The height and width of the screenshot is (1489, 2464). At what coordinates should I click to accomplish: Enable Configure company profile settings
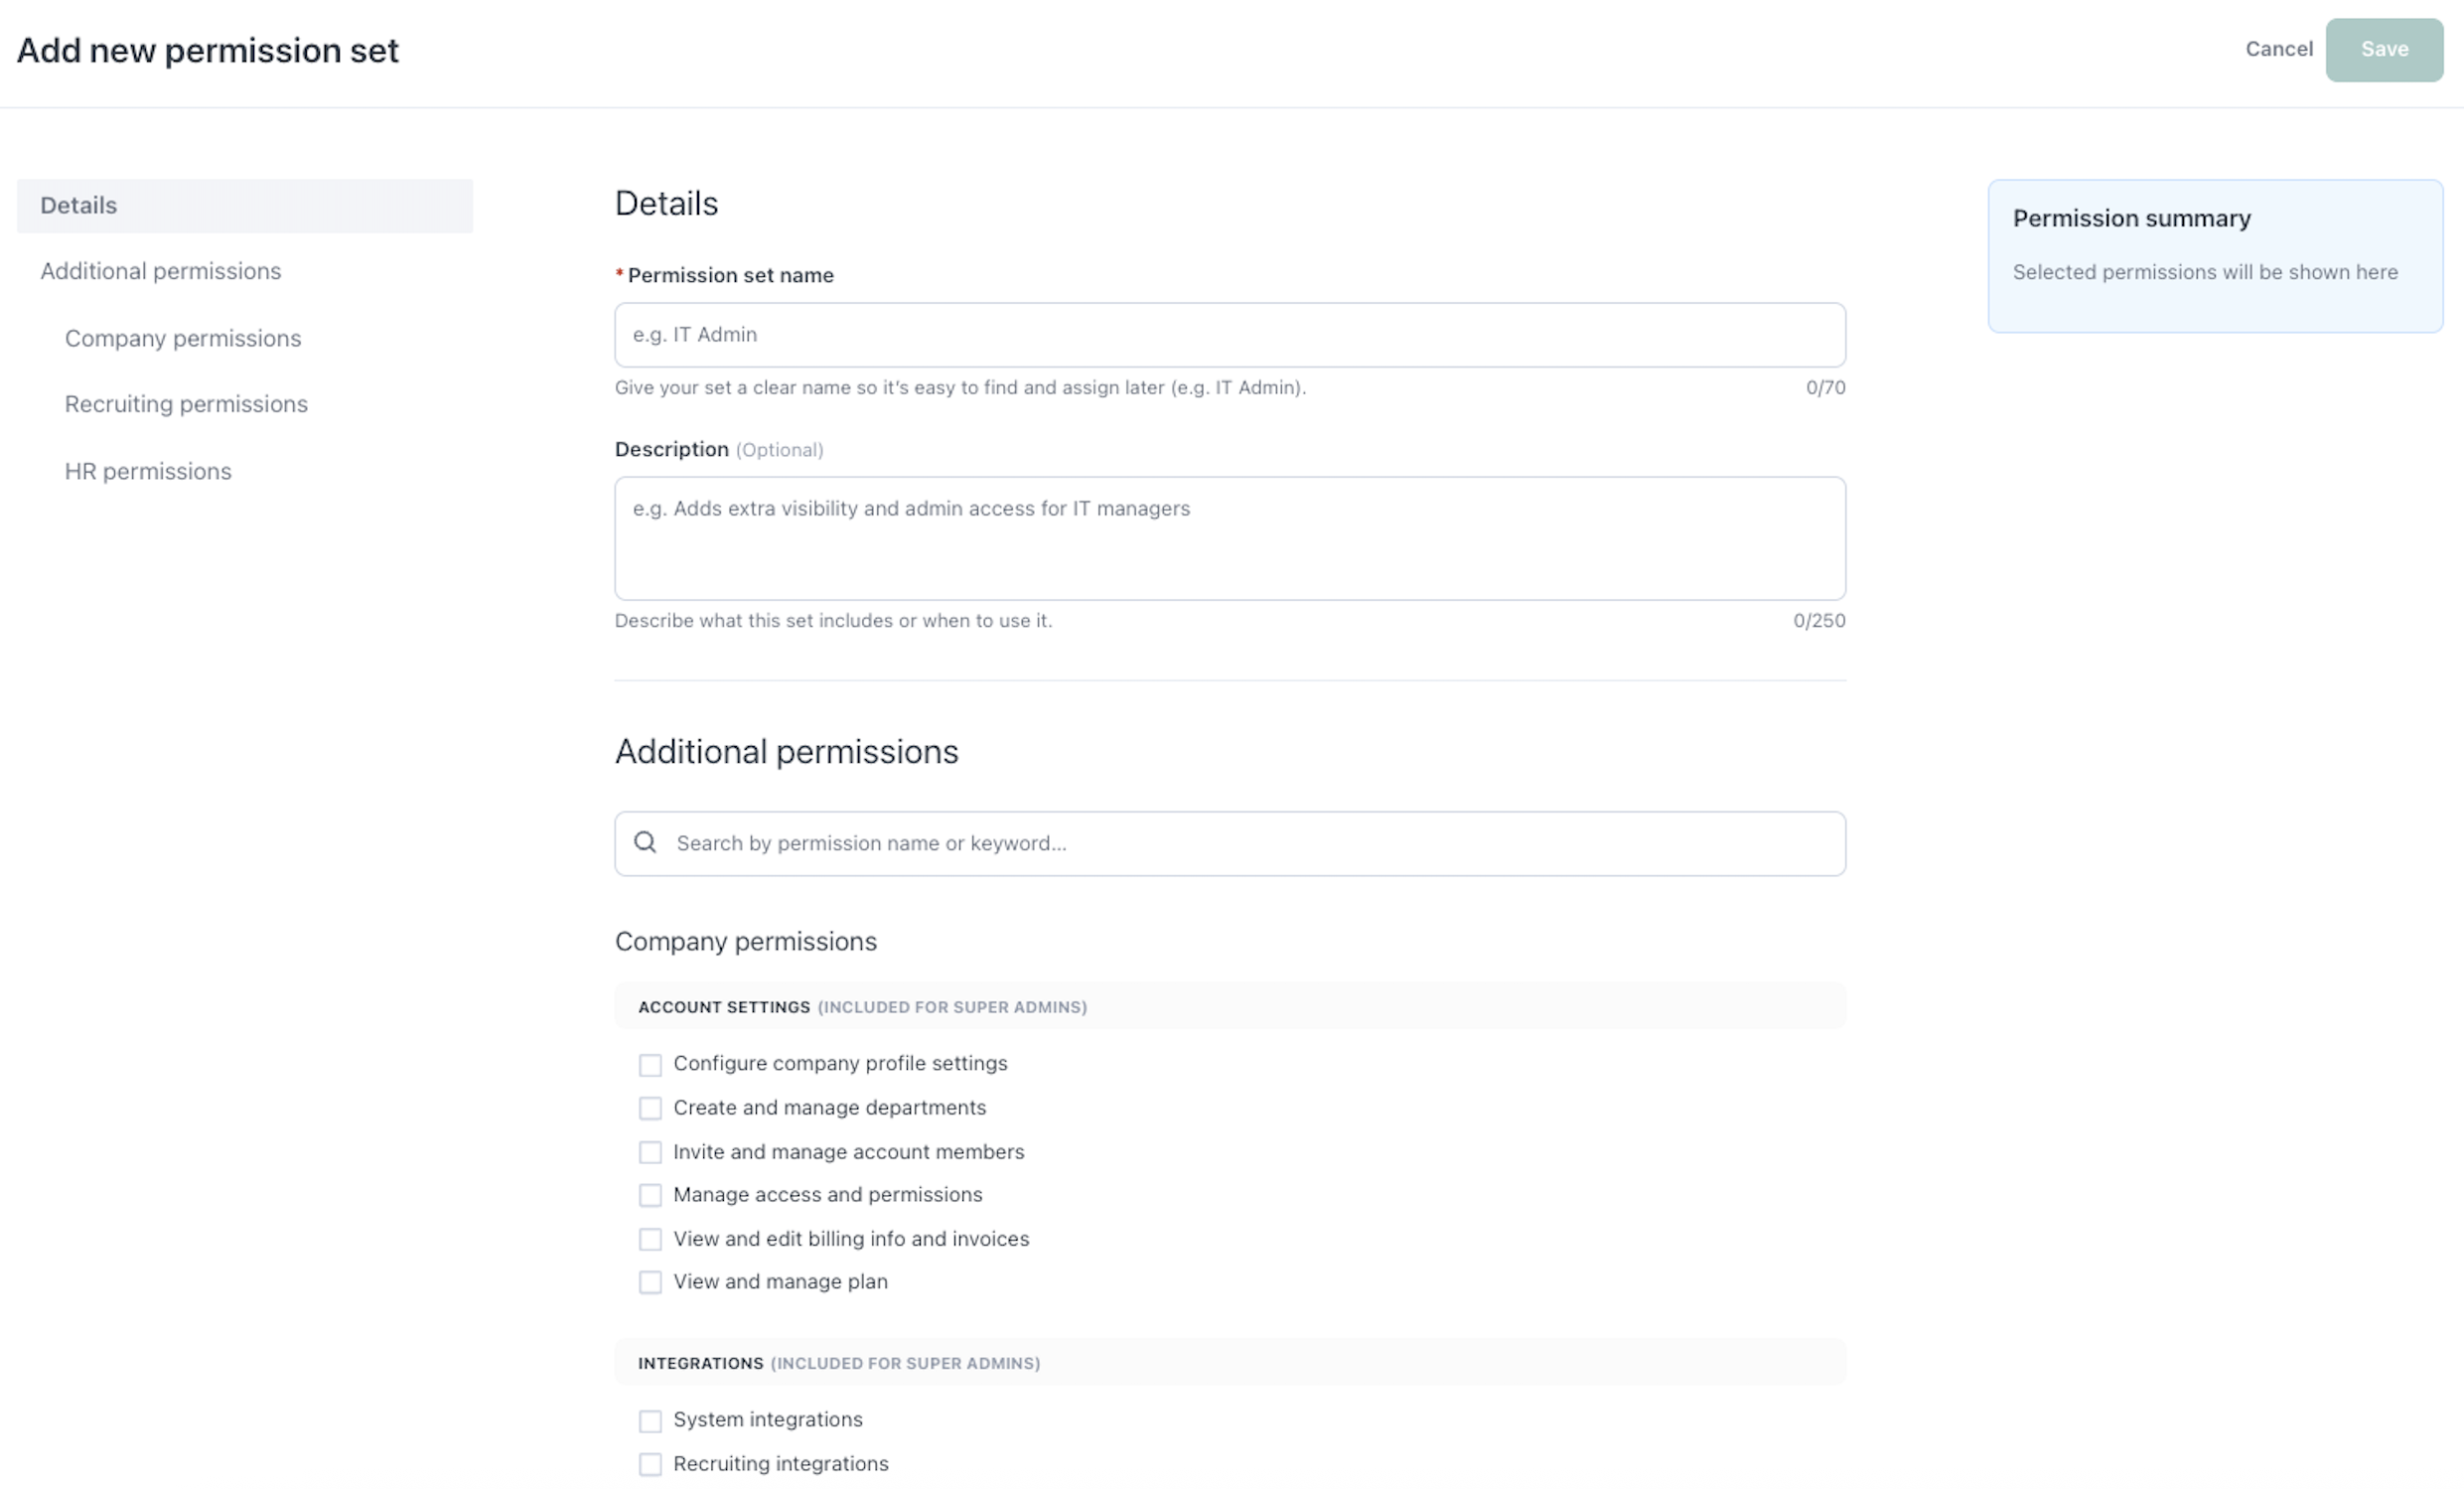651,1064
